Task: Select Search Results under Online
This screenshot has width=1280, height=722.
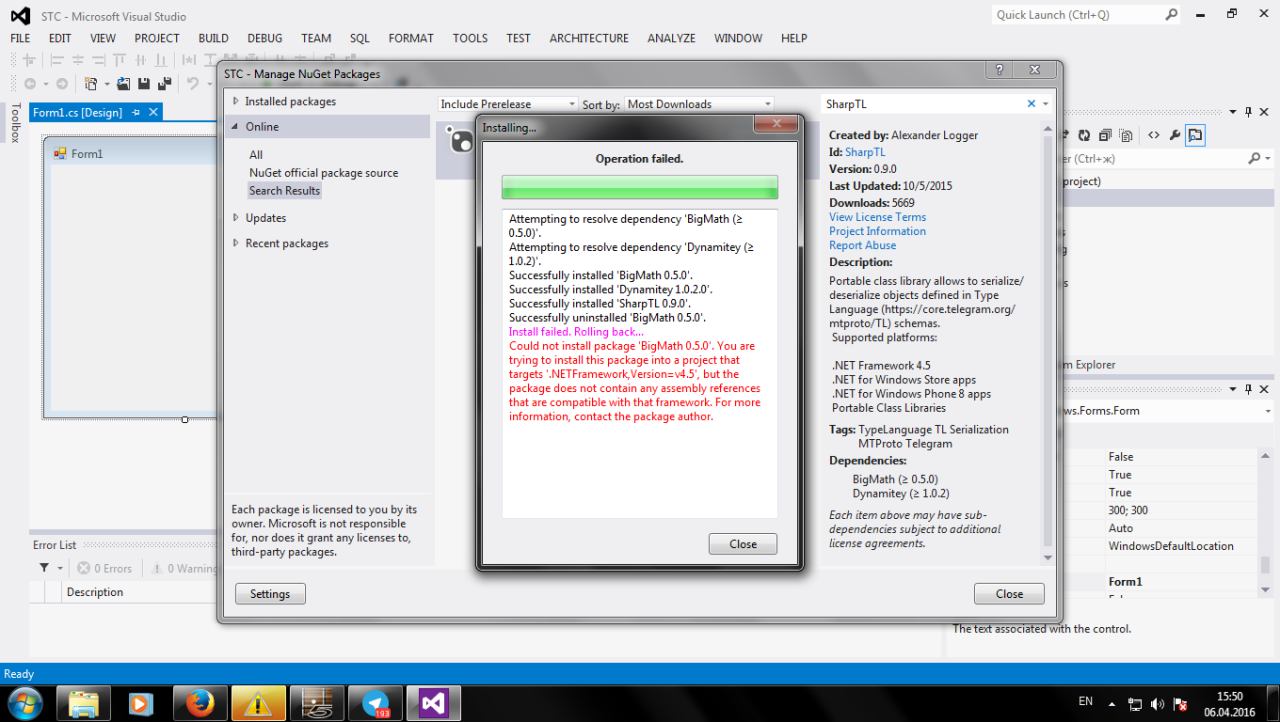Action: [285, 191]
